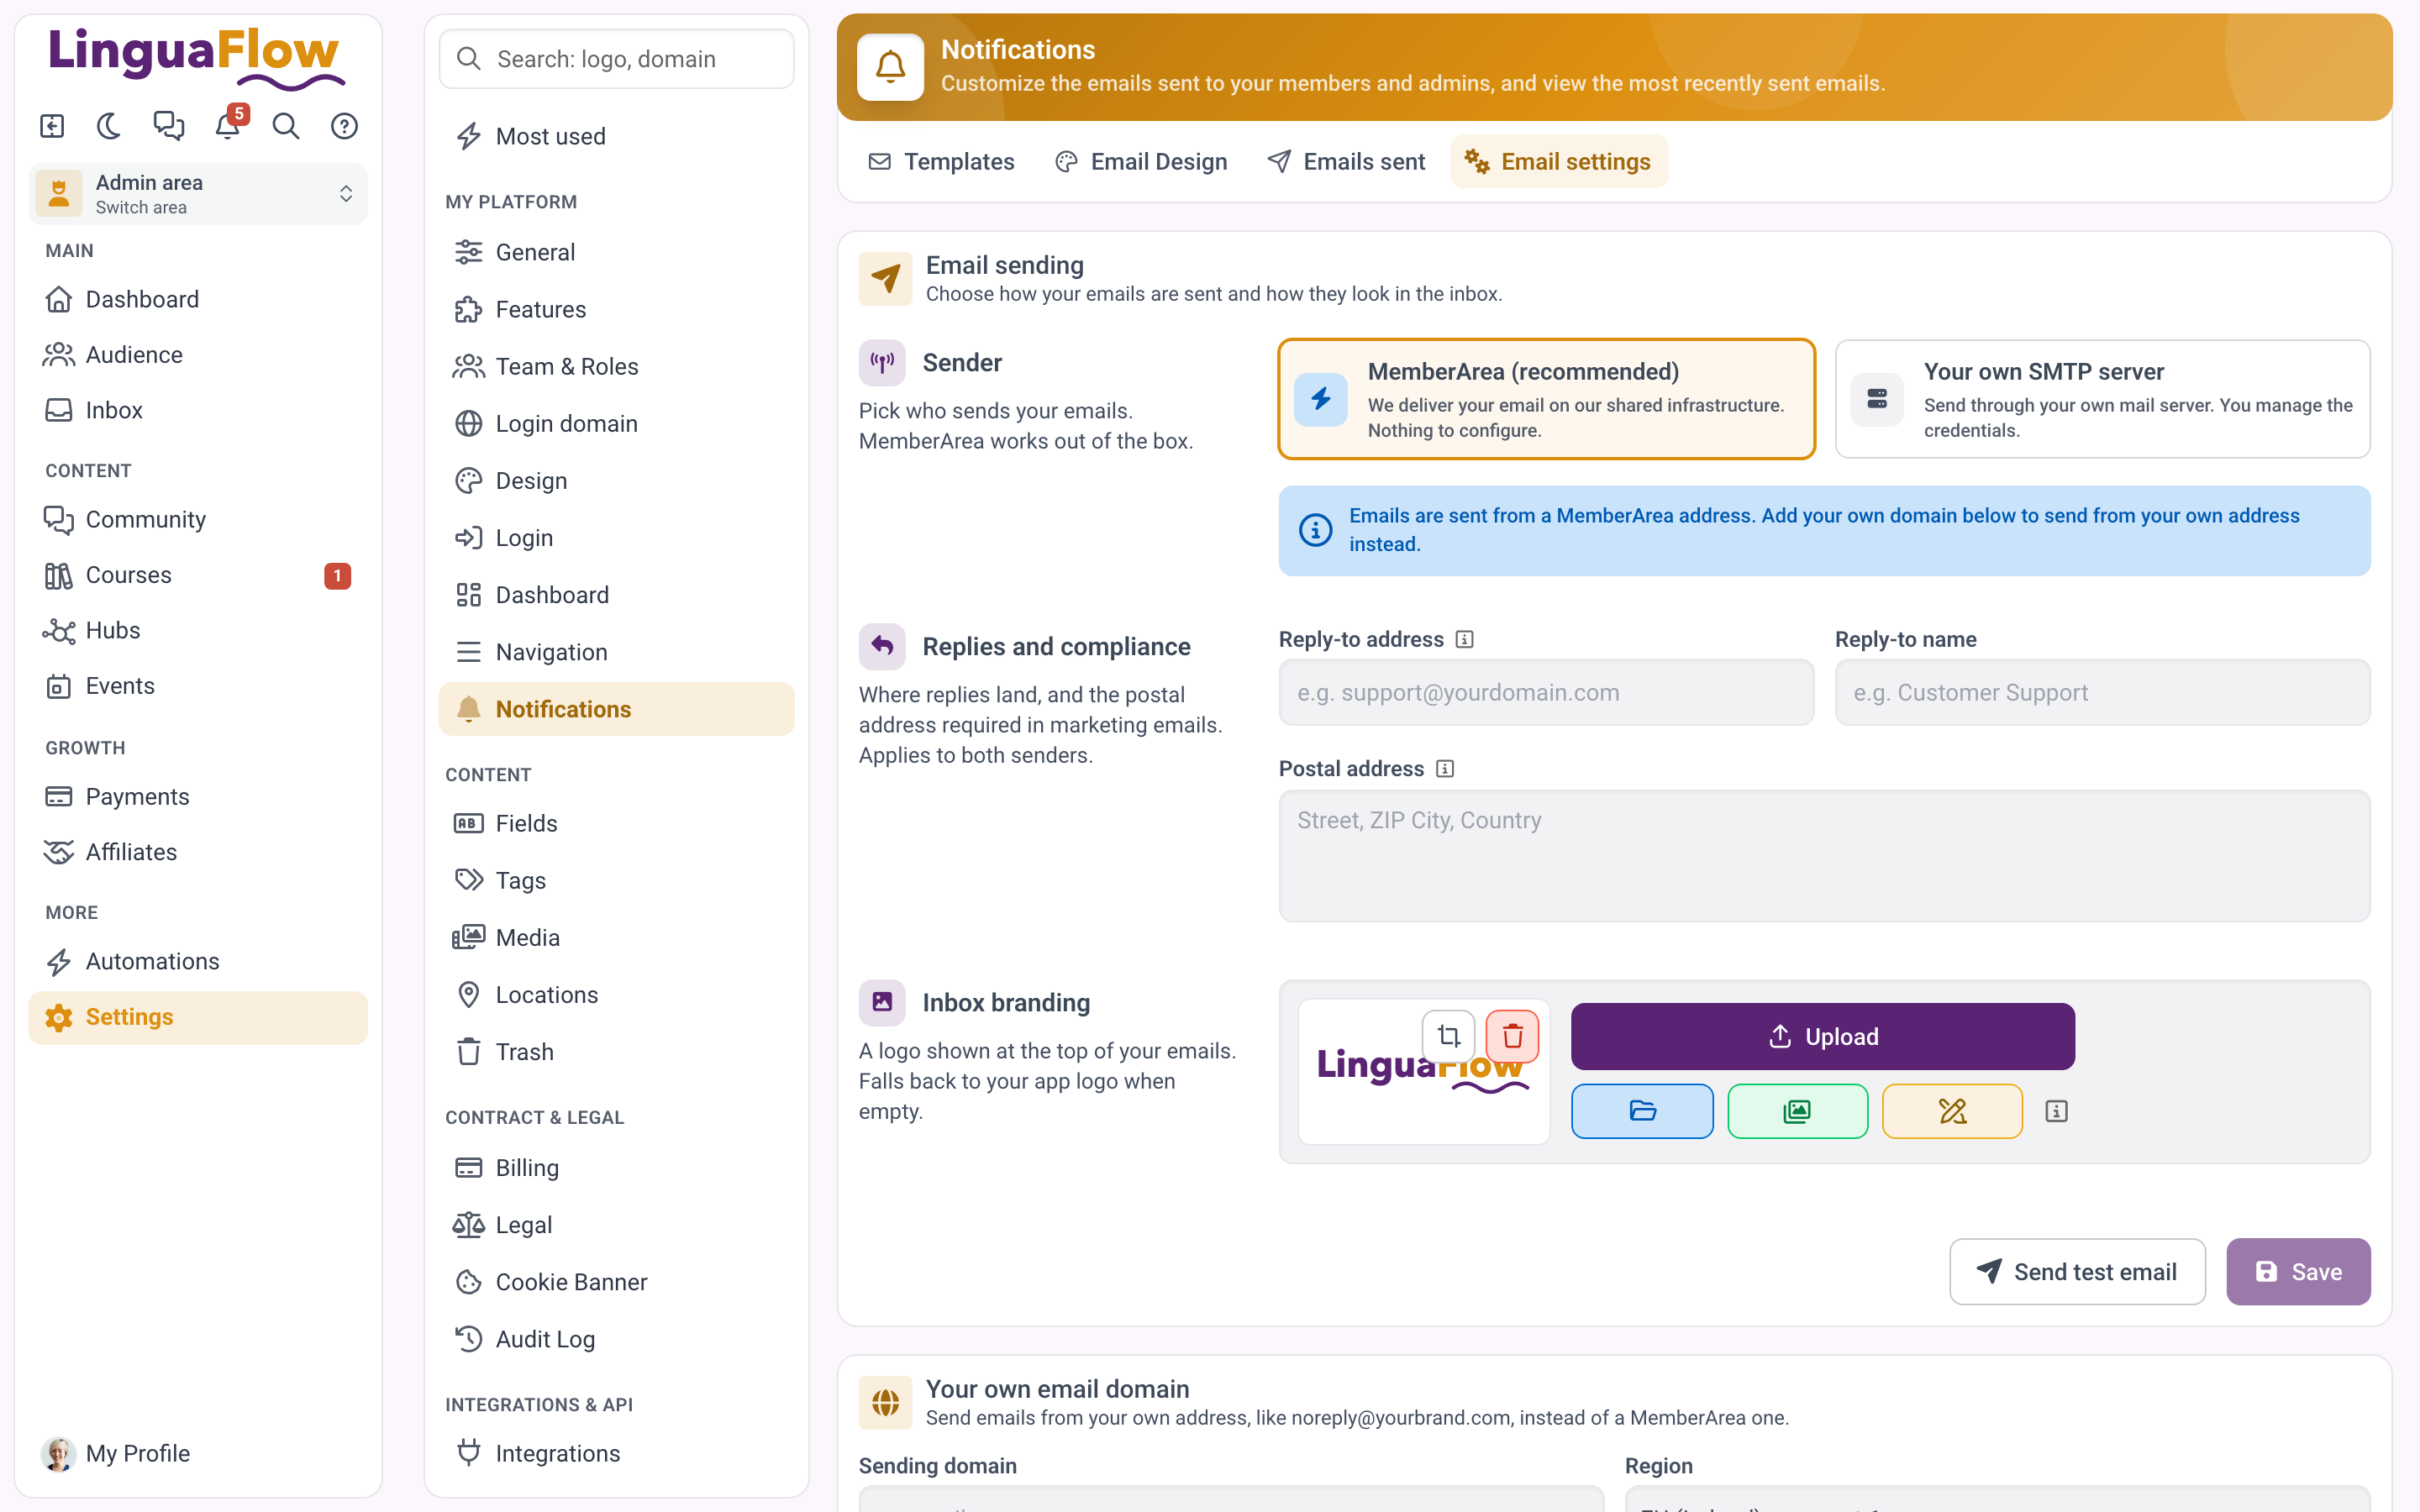
Task: Click the Reply-to address field
Action: [x=1546, y=692]
